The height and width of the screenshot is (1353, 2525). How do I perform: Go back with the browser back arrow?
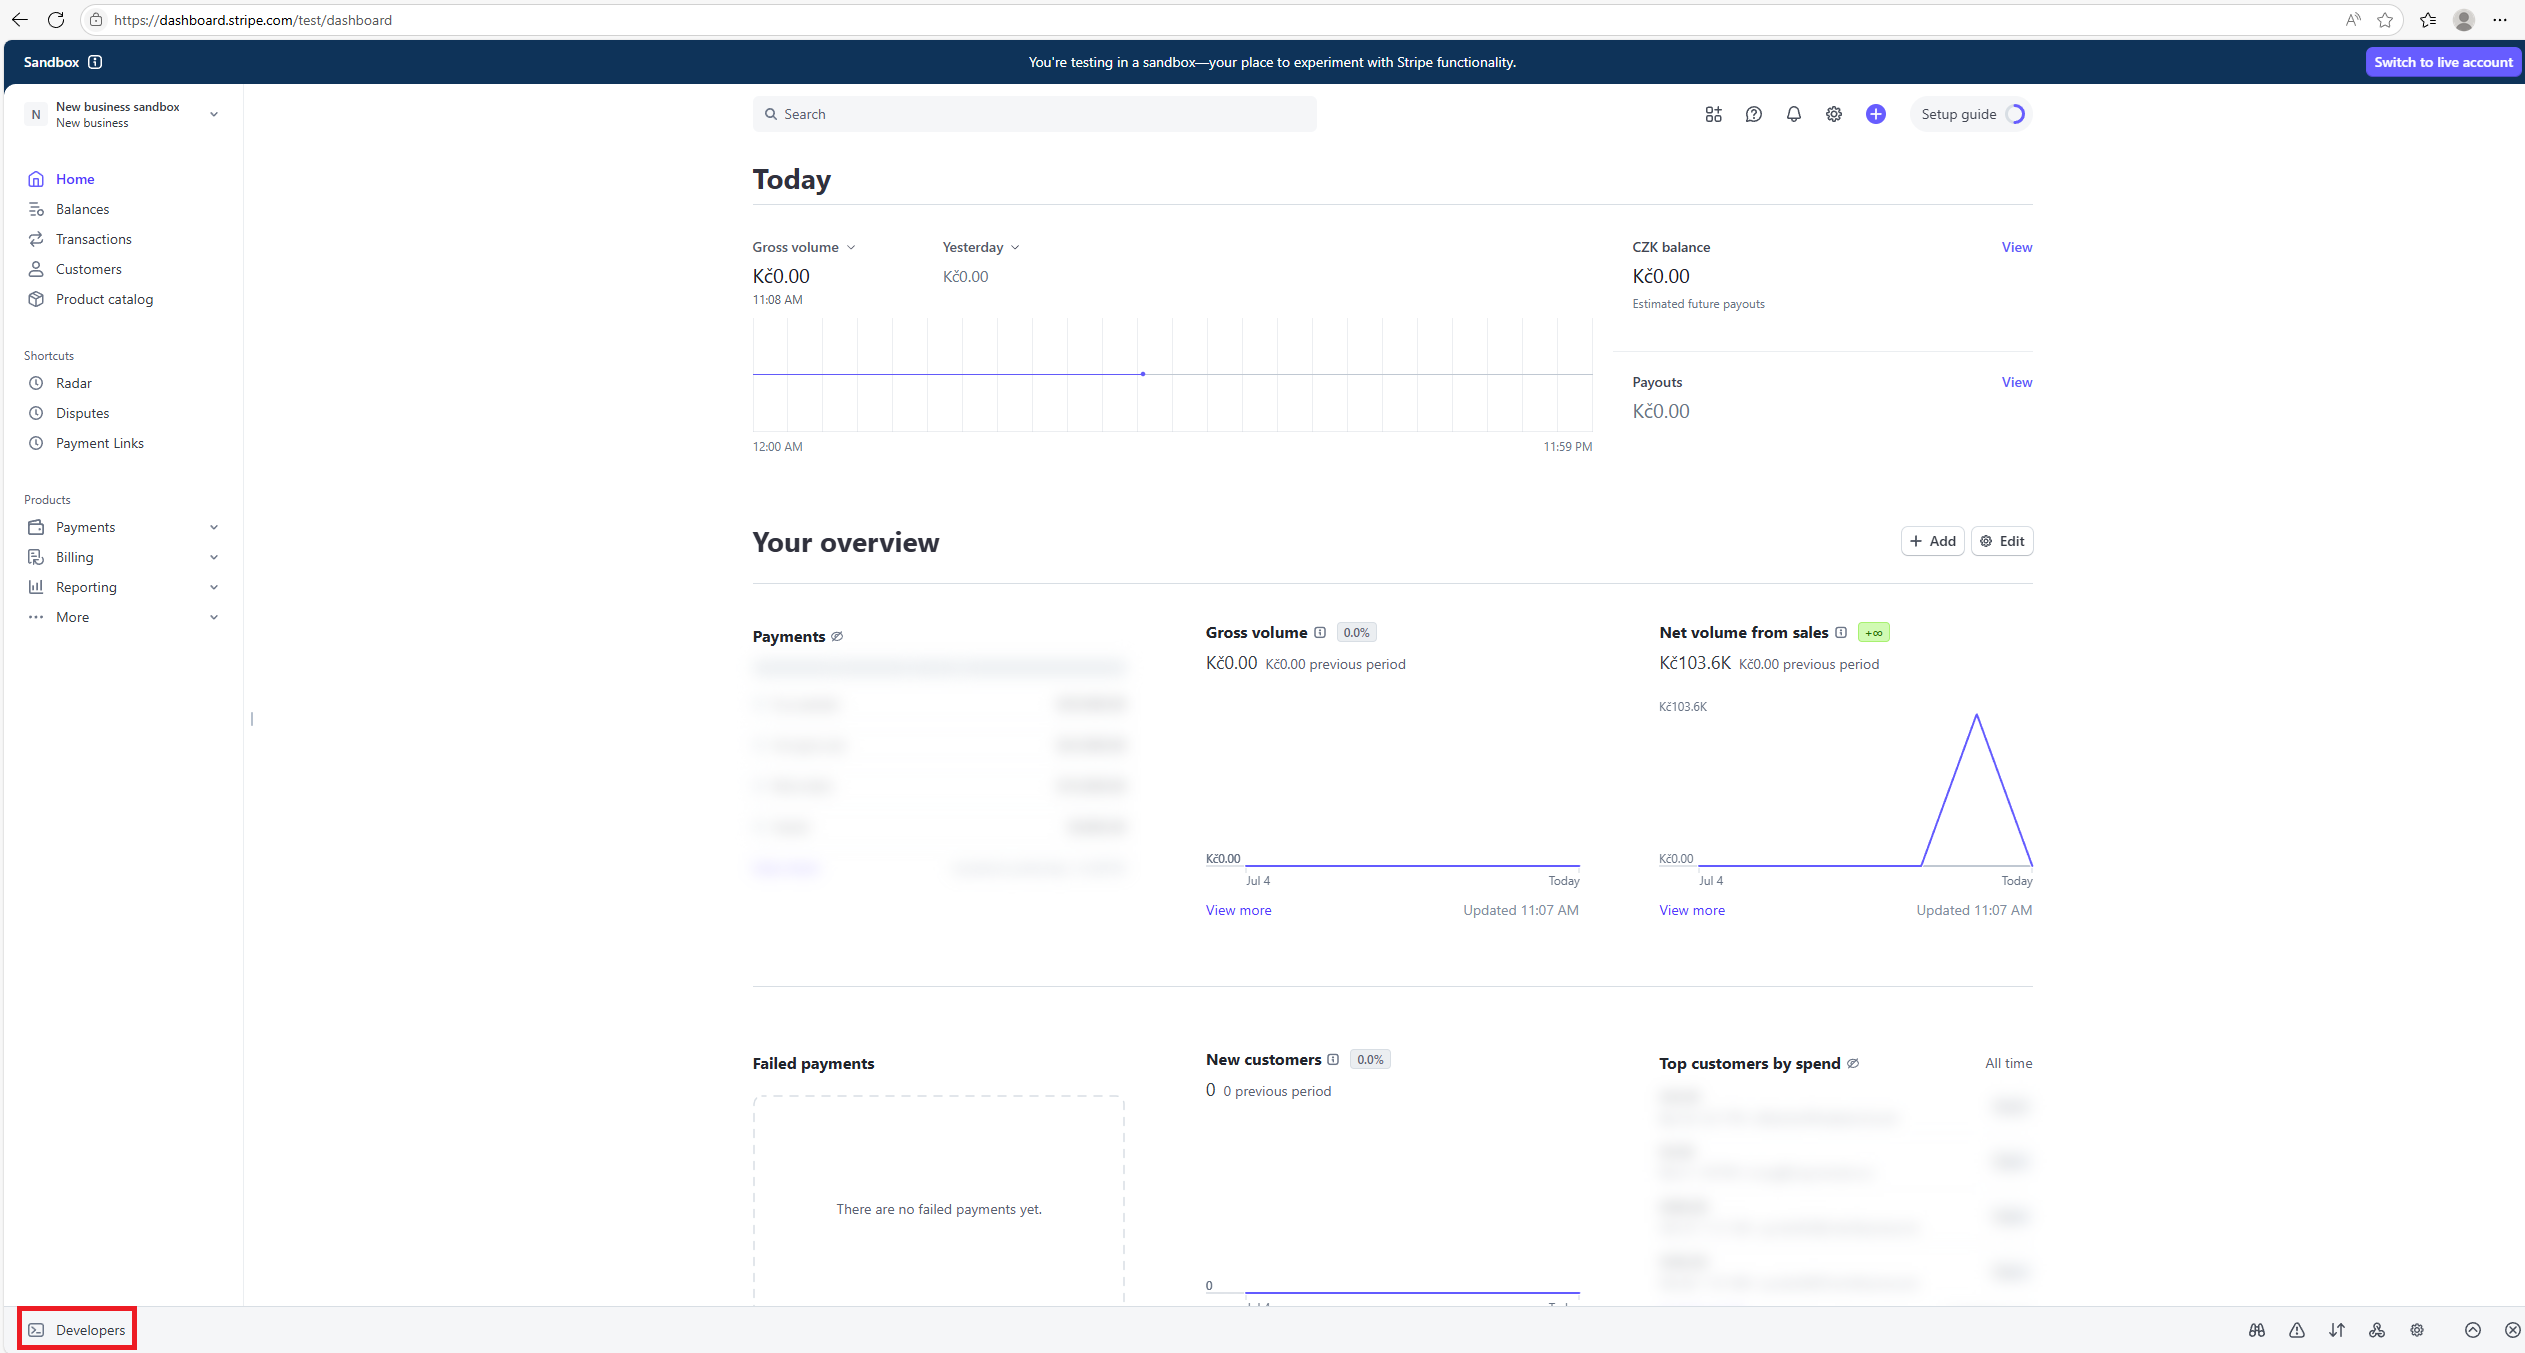20,20
